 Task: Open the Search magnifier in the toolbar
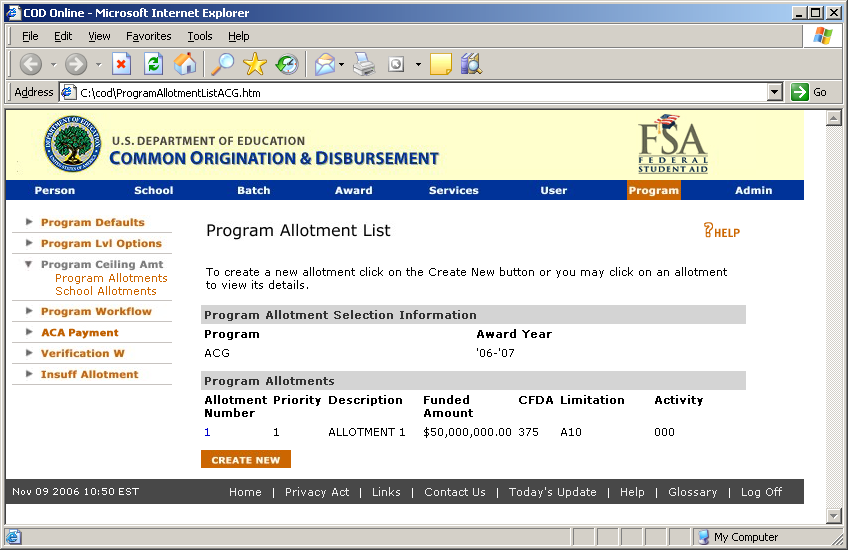[x=221, y=64]
